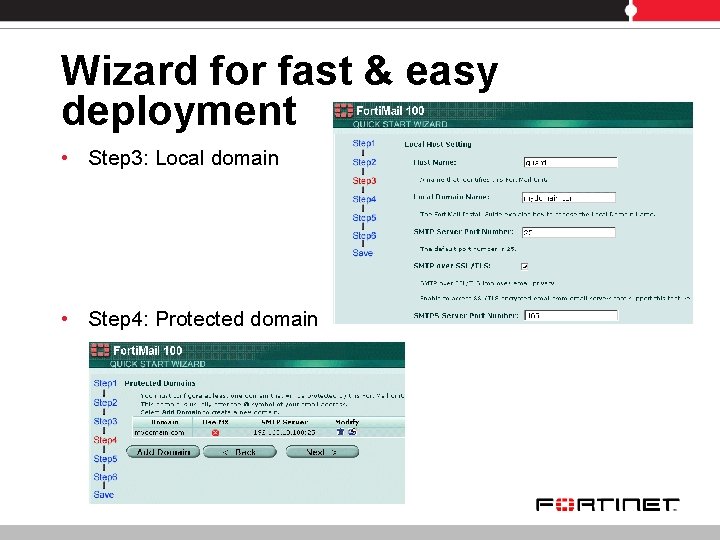Open Step5 in Protected Domains wizard

(105, 458)
